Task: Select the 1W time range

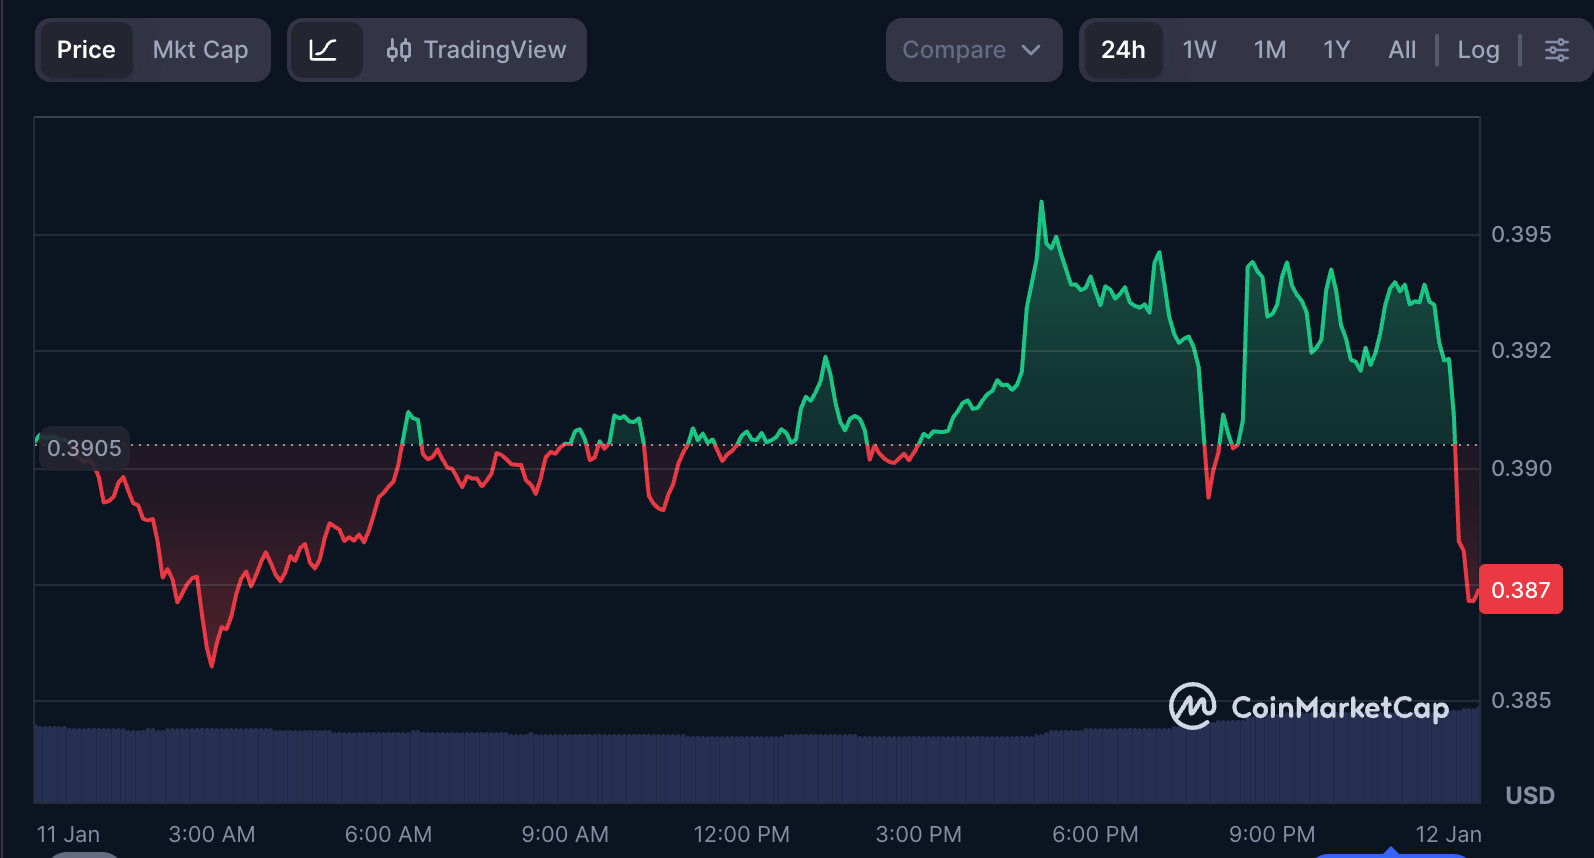Action: pos(1199,50)
